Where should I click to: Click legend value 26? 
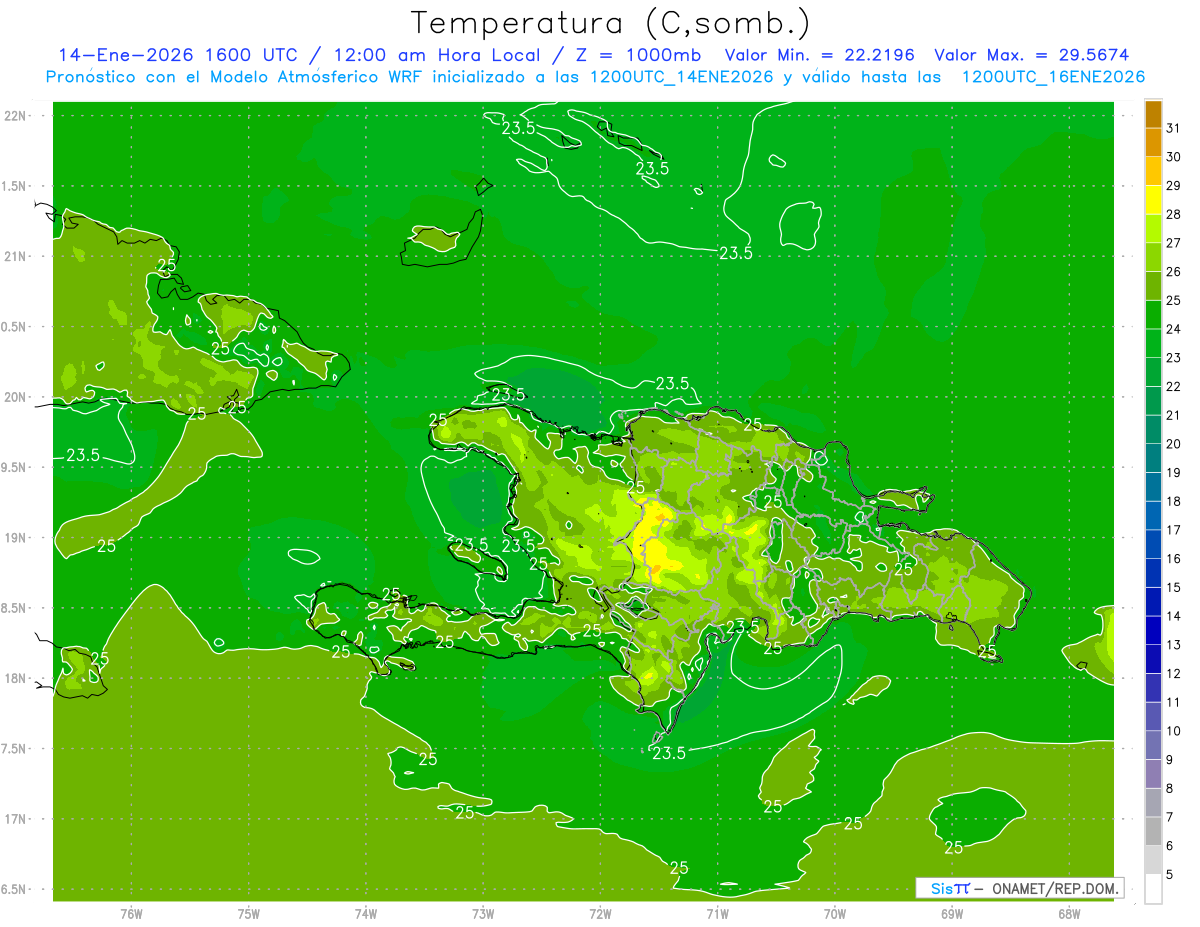(1174, 272)
